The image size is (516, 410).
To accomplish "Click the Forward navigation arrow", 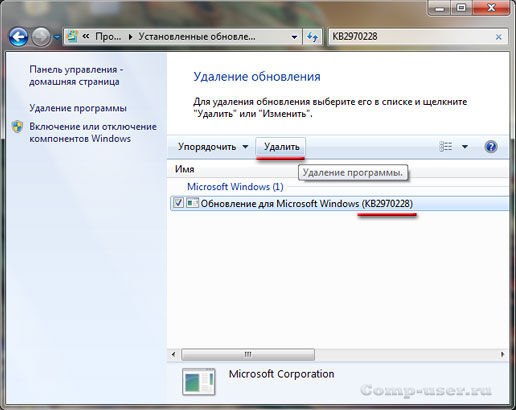I will point(41,36).
